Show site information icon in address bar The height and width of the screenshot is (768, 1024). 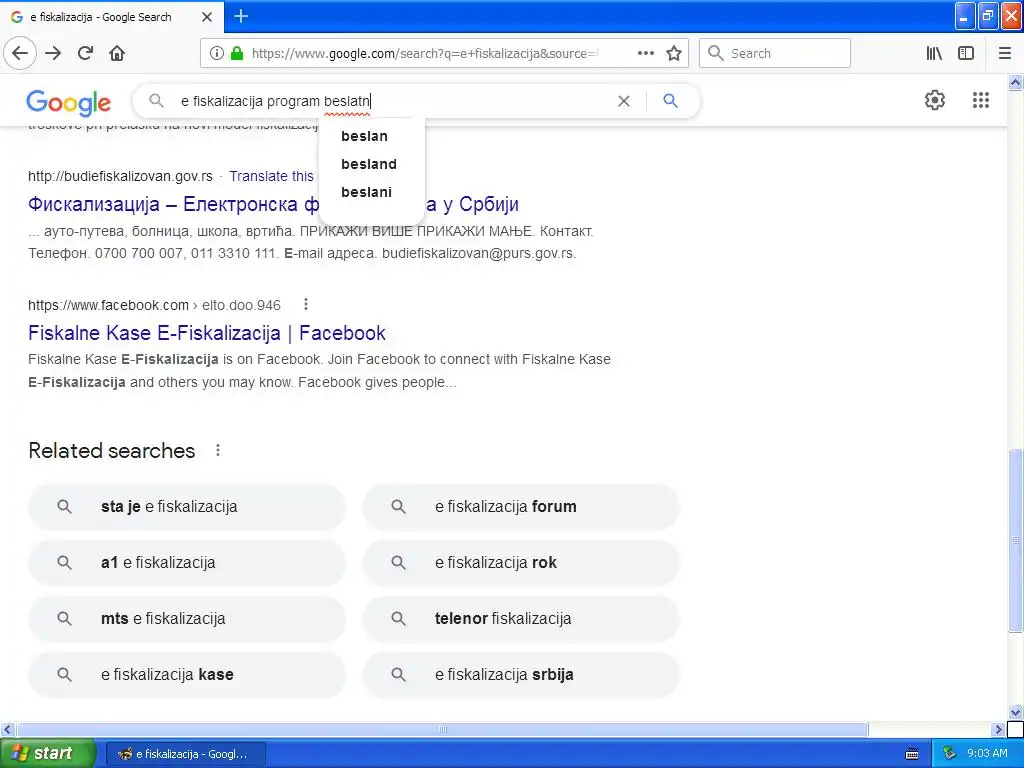[x=216, y=53]
